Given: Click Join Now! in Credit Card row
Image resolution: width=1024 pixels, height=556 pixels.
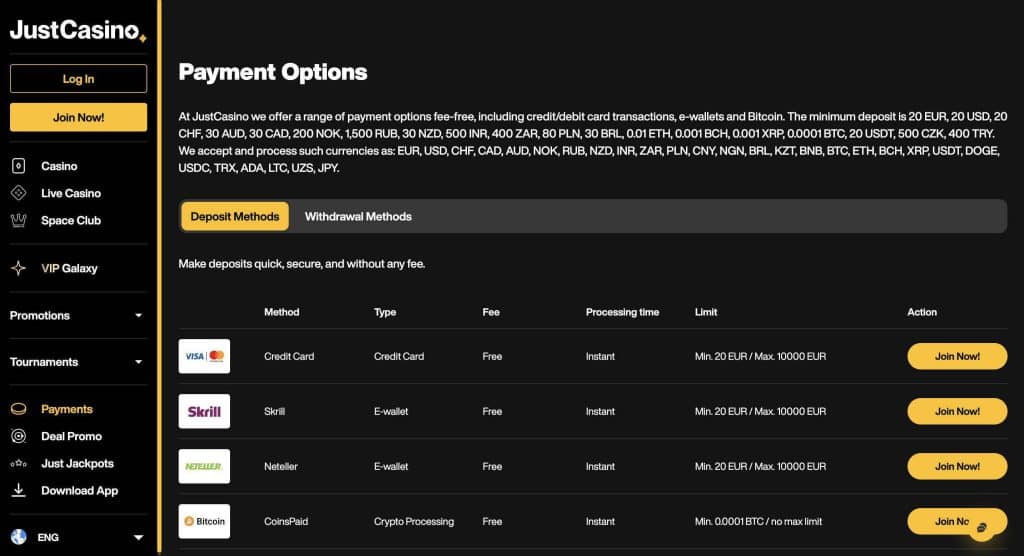Looking at the screenshot, I should click(x=957, y=356).
